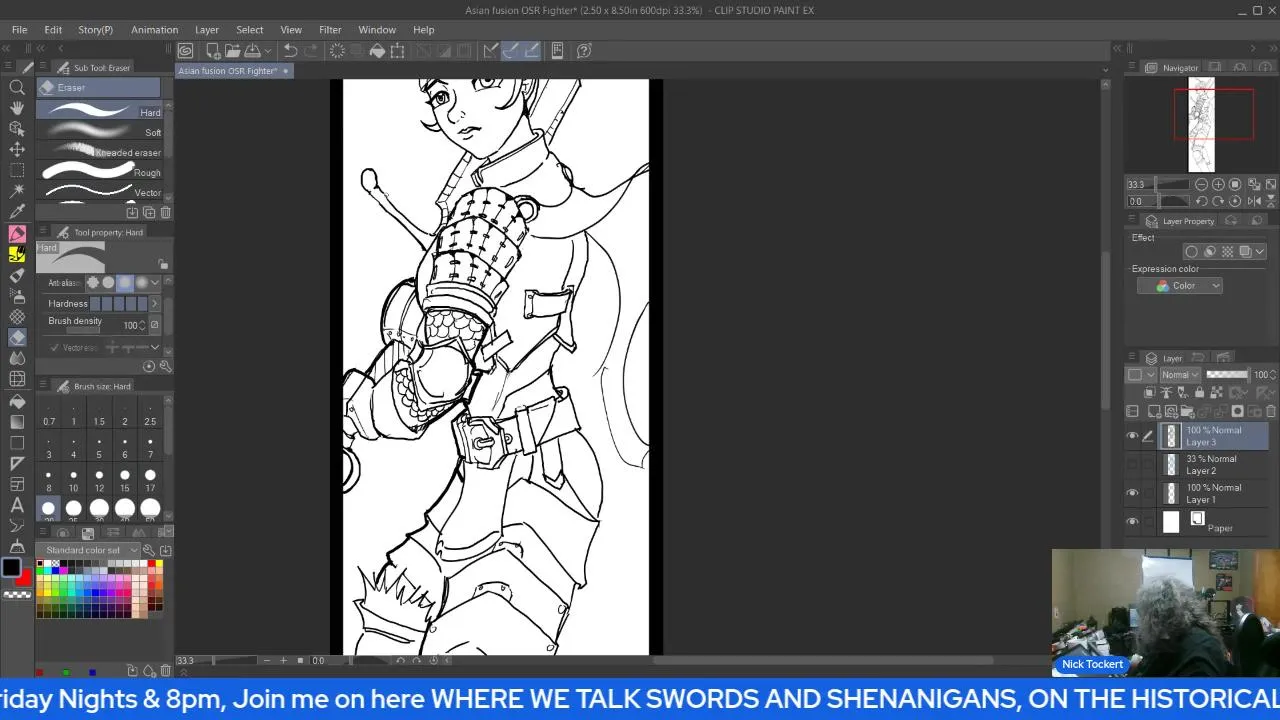Select the Gradient tool
The width and height of the screenshot is (1280, 720).
click(x=17, y=422)
